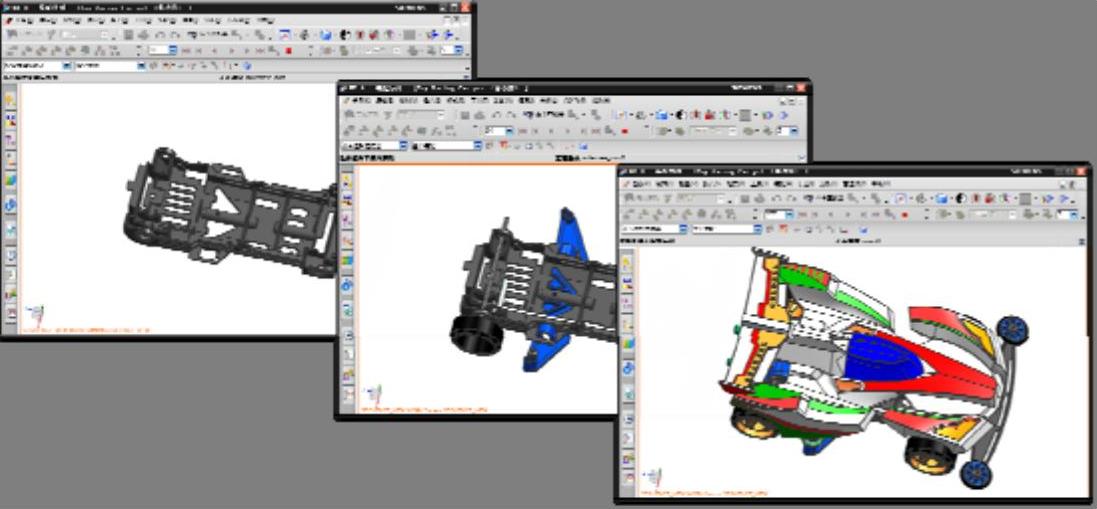The width and height of the screenshot is (1097, 509).
Task: Click the blue circle icon in back window sidebar
Action: (x=10, y=205)
